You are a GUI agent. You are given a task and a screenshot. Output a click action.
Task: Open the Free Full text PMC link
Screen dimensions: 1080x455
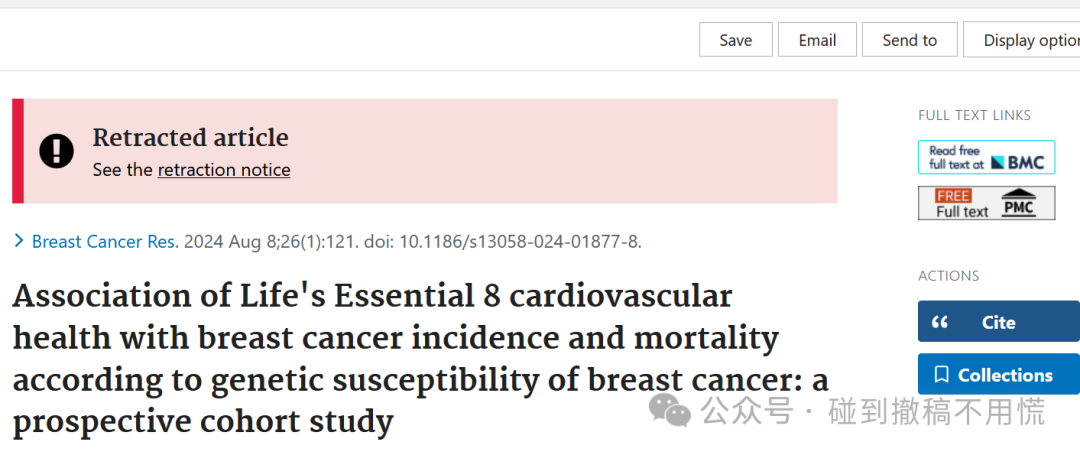(x=986, y=203)
